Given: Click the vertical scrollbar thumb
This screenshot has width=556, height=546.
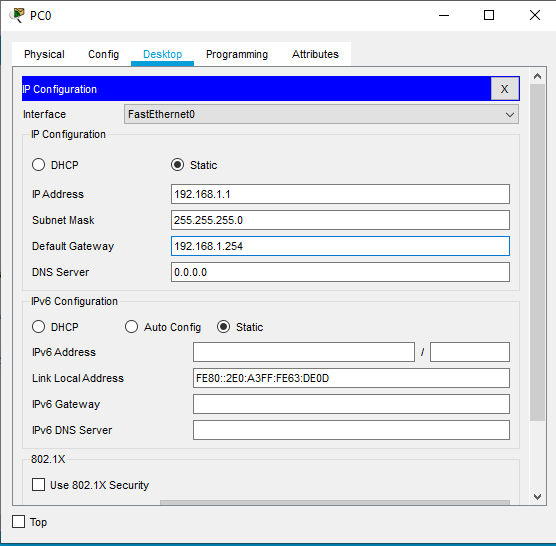Looking at the screenshot, I should click(538, 252).
